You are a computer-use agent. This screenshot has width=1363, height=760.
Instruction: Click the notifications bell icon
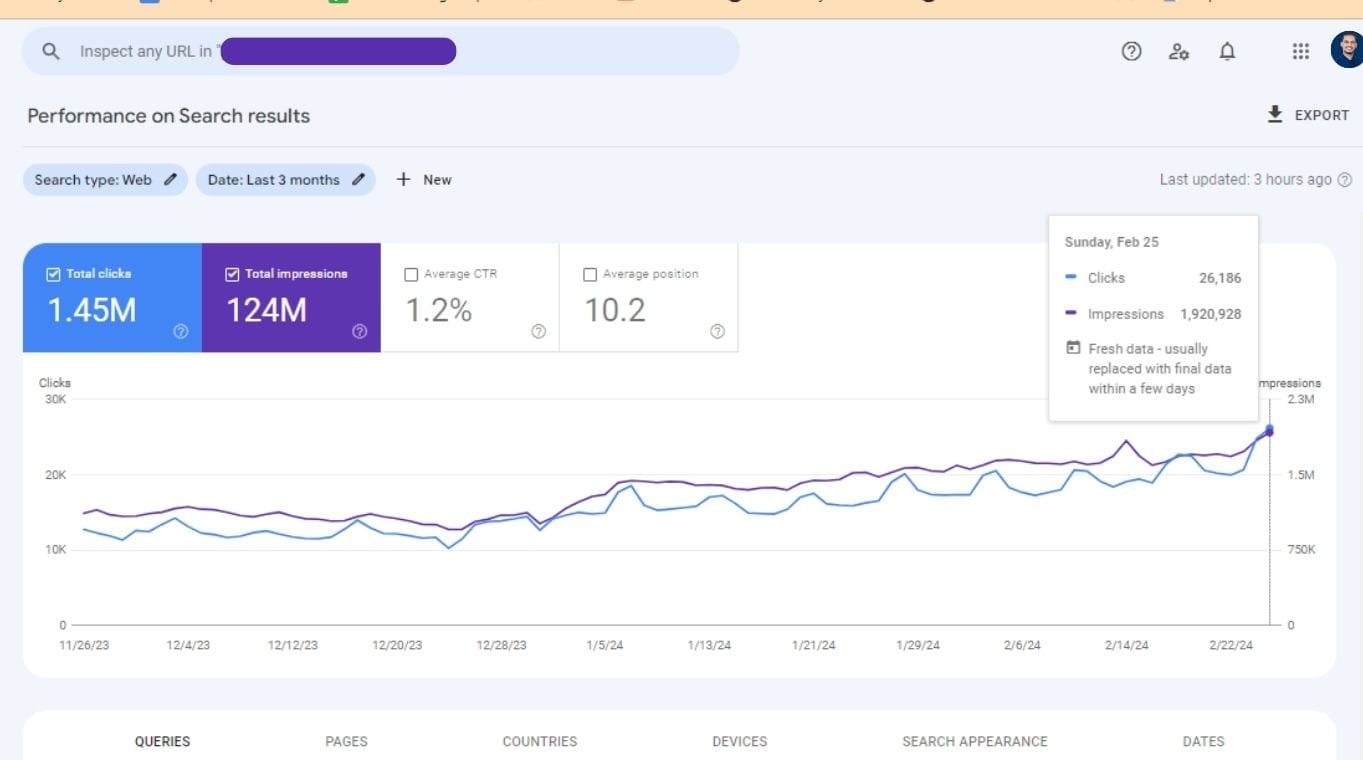pyautogui.click(x=1228, y=51)
